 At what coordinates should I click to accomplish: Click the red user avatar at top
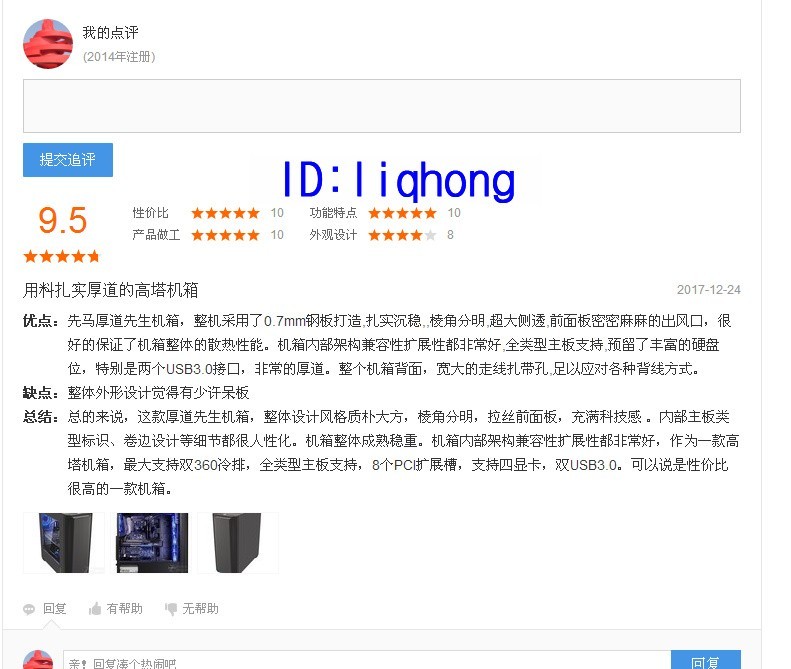(x=48, y=44)
